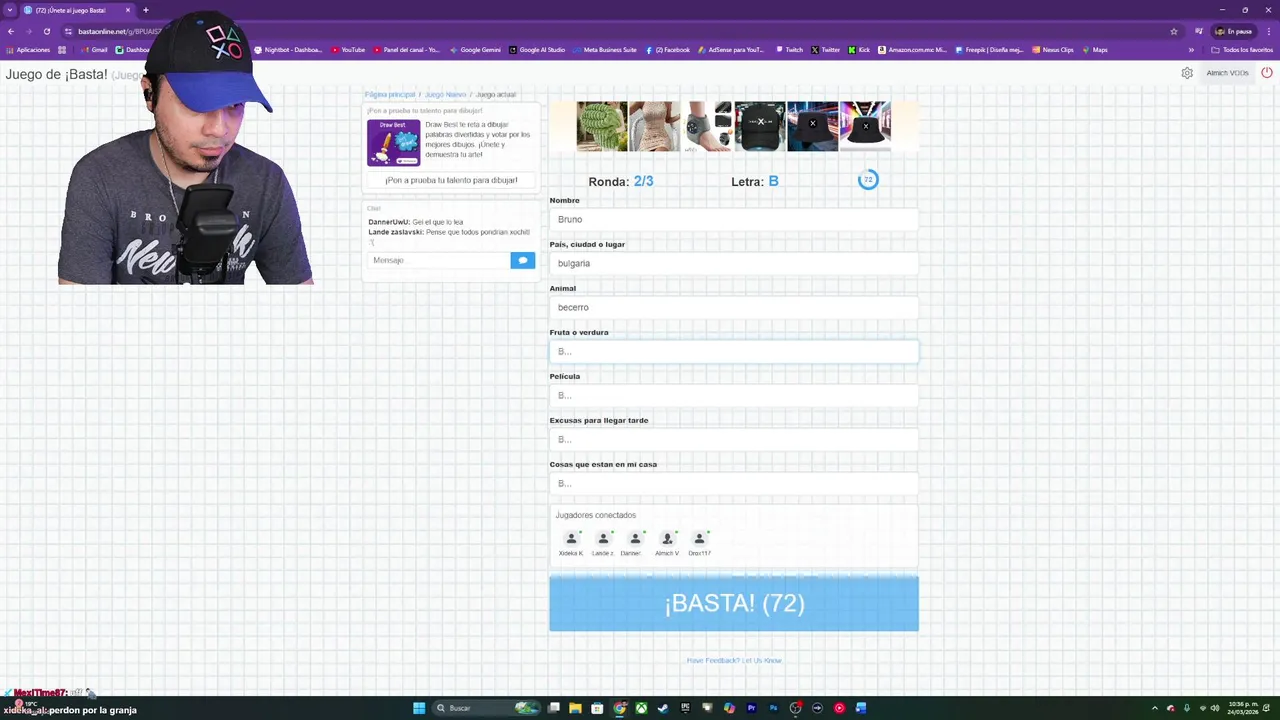This screenshot has height=720, width=1280.
Task: Open the 'Have Feedback? Let Us Know' link
Action: pos(734,660)
